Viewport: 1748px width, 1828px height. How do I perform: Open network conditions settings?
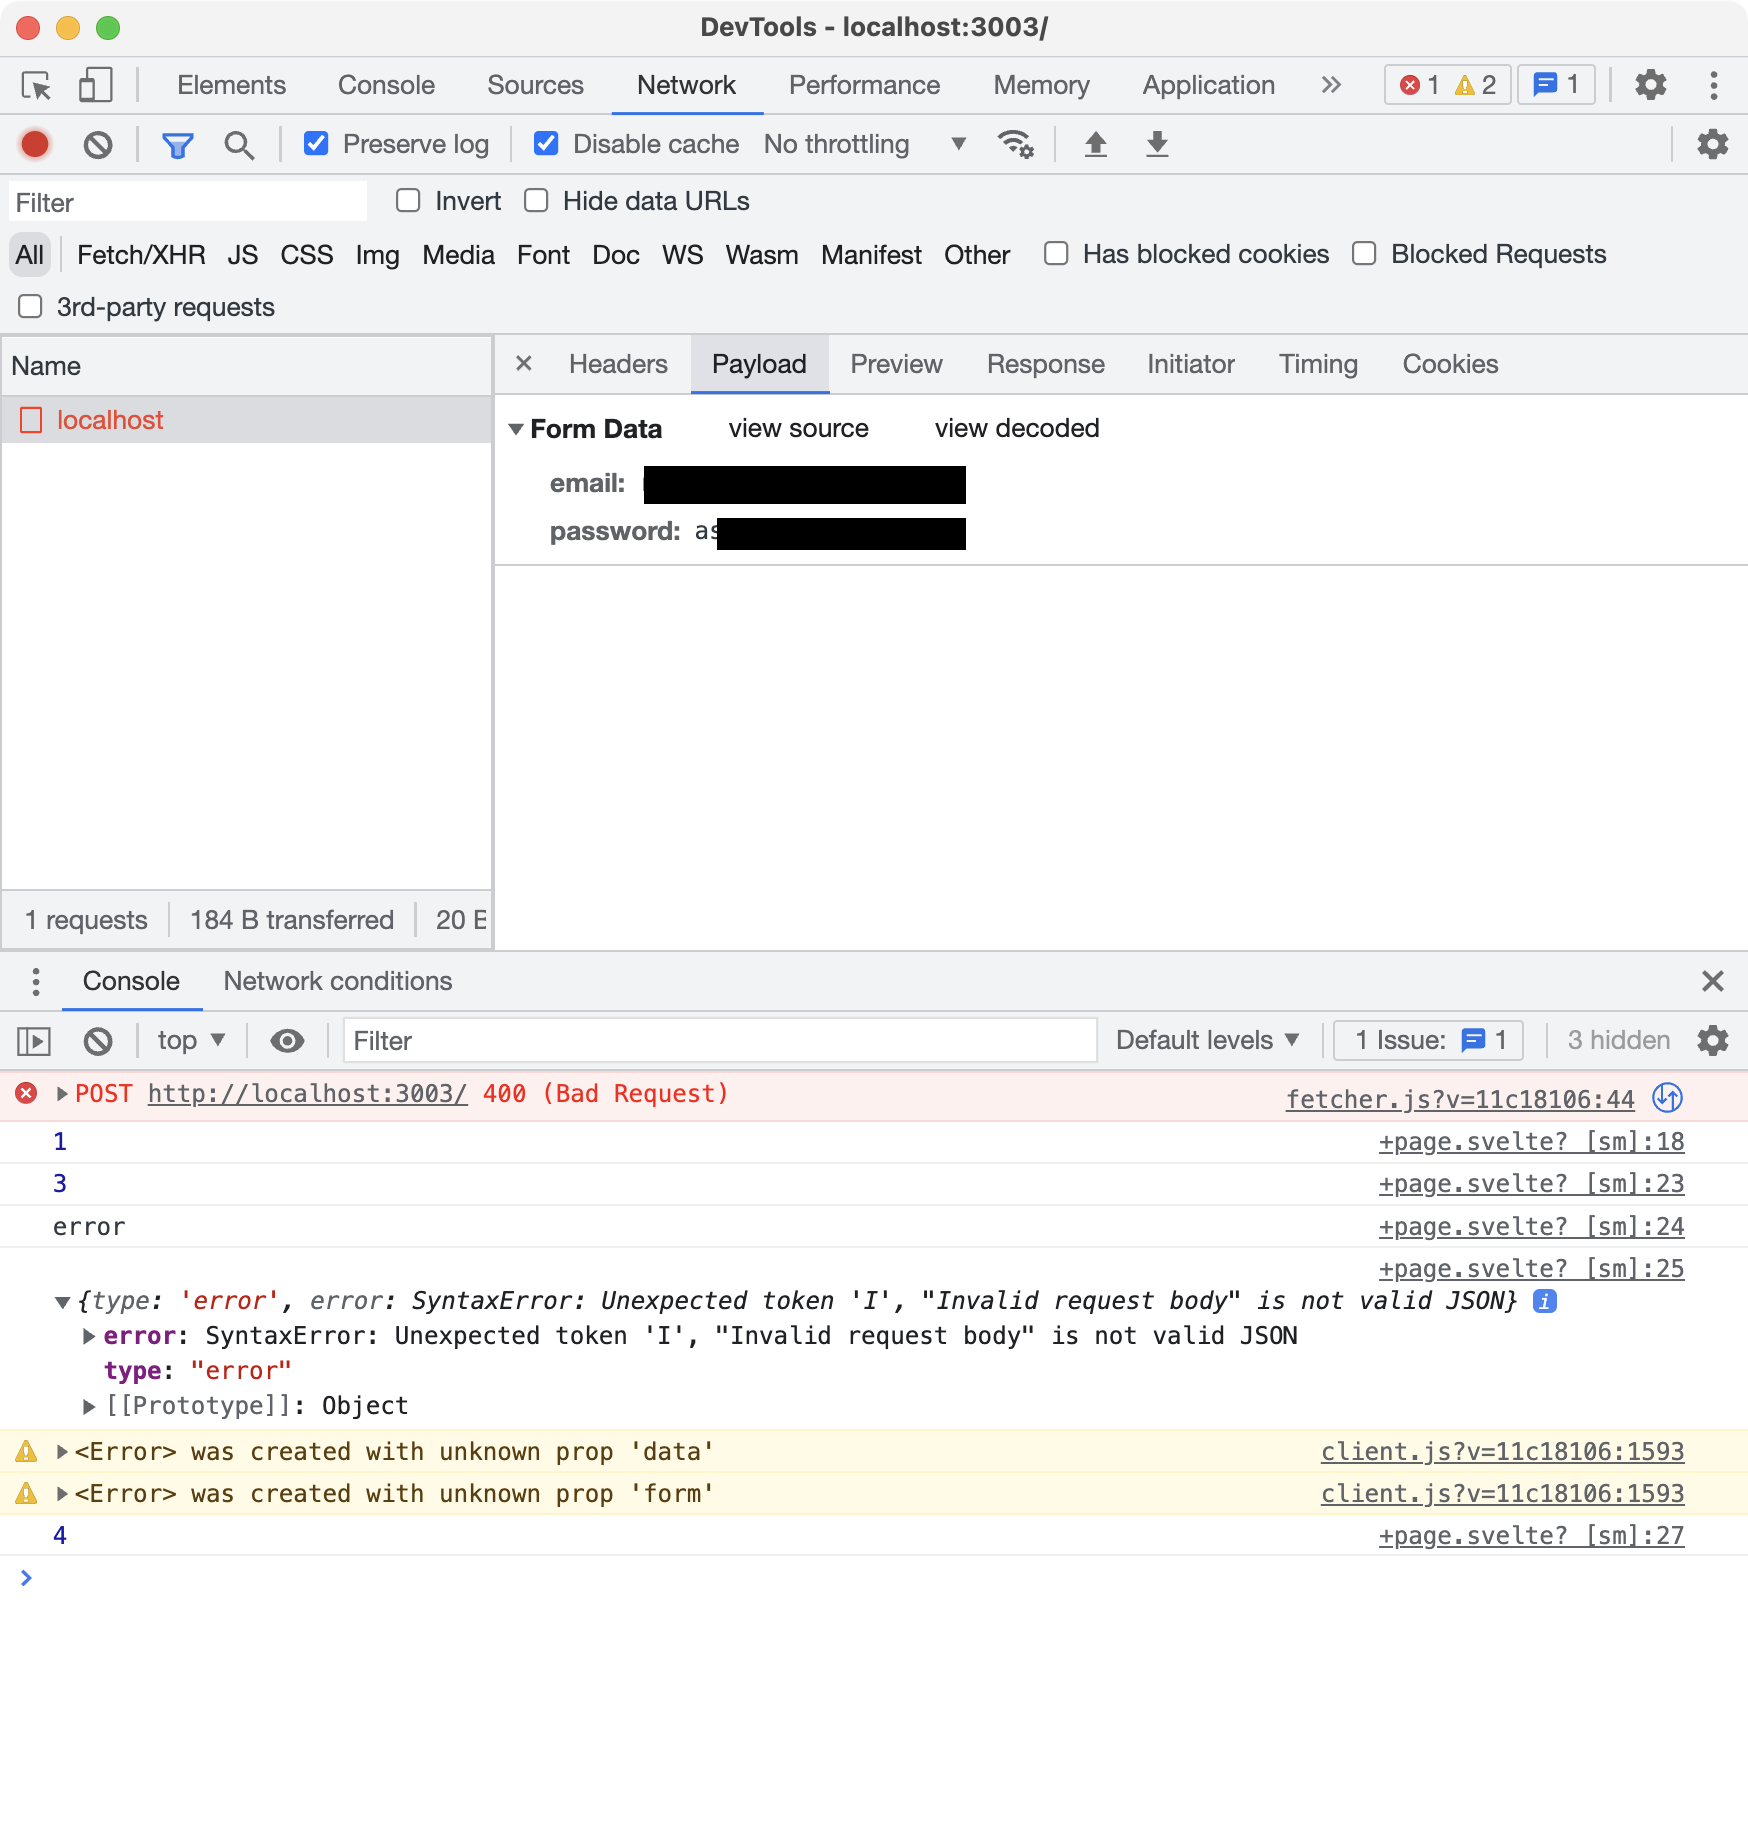click(1016, 144)
